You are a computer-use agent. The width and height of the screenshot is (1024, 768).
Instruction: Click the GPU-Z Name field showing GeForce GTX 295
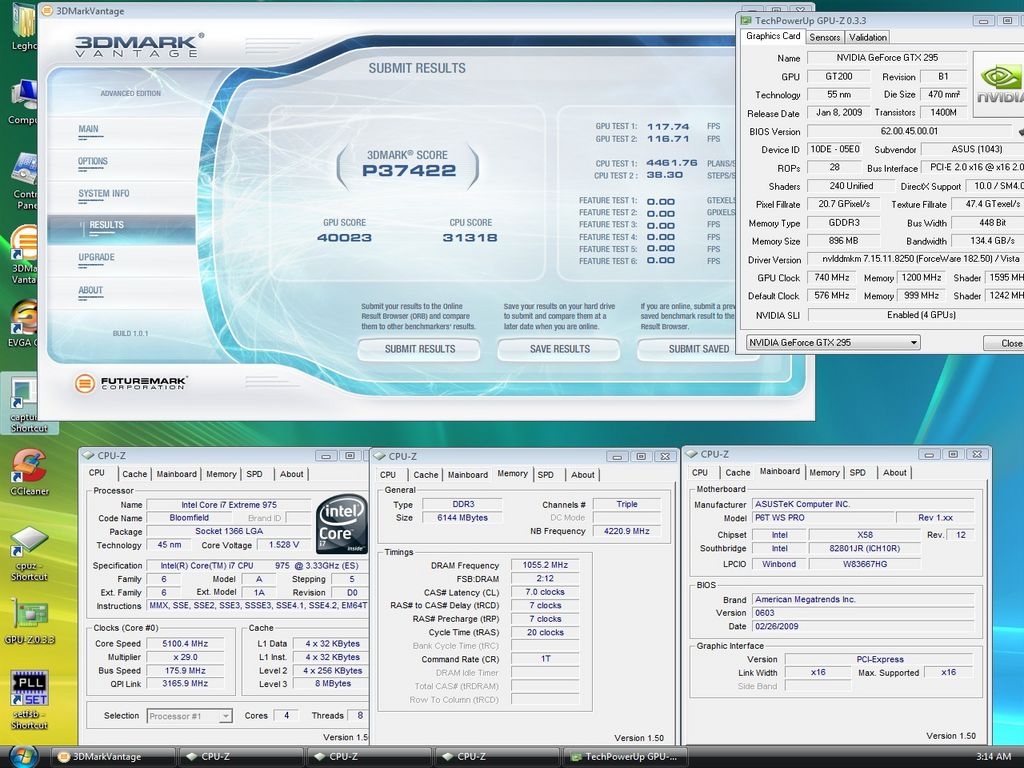click(887, 57)
